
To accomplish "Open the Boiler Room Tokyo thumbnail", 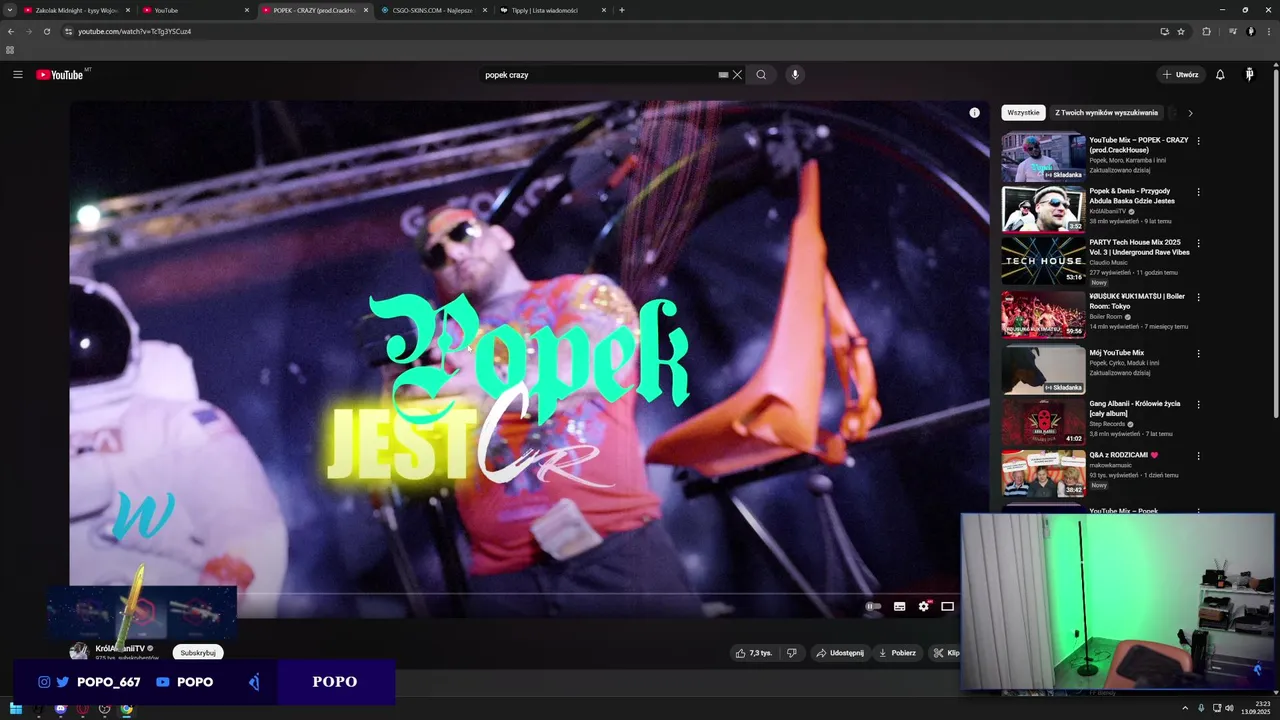I will pyautogui.click(x=1043, y=314).
